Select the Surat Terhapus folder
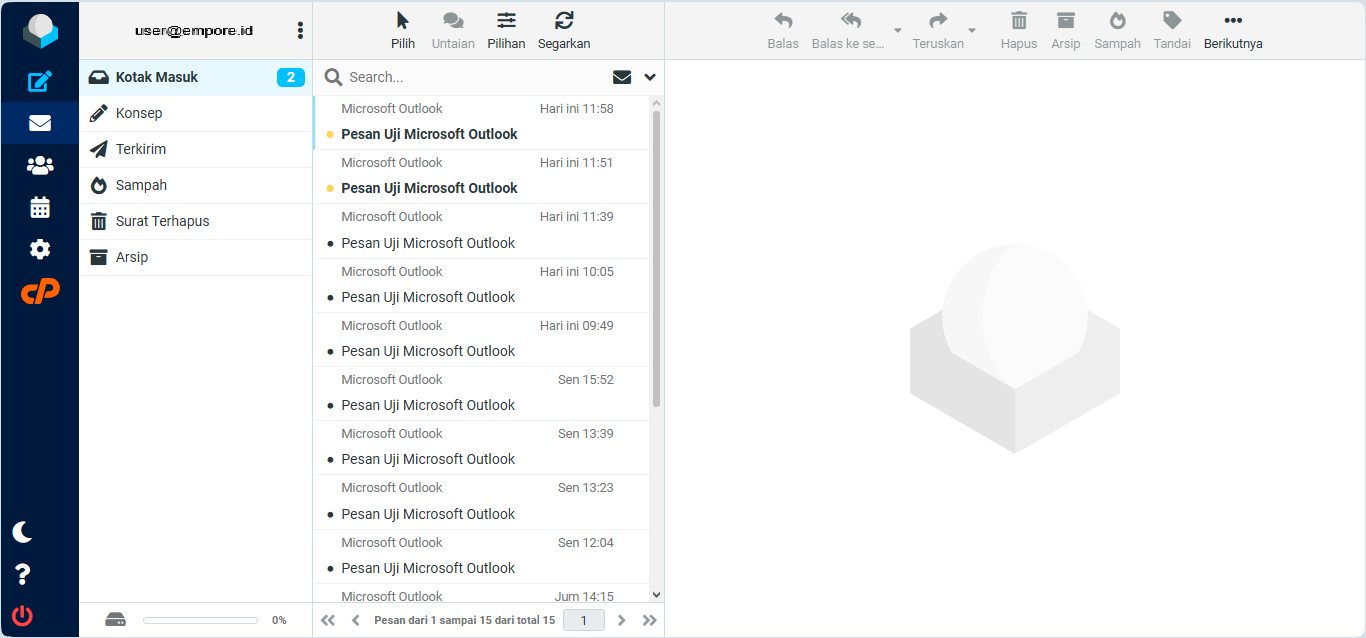1366x638 pixels. (162, 221)
